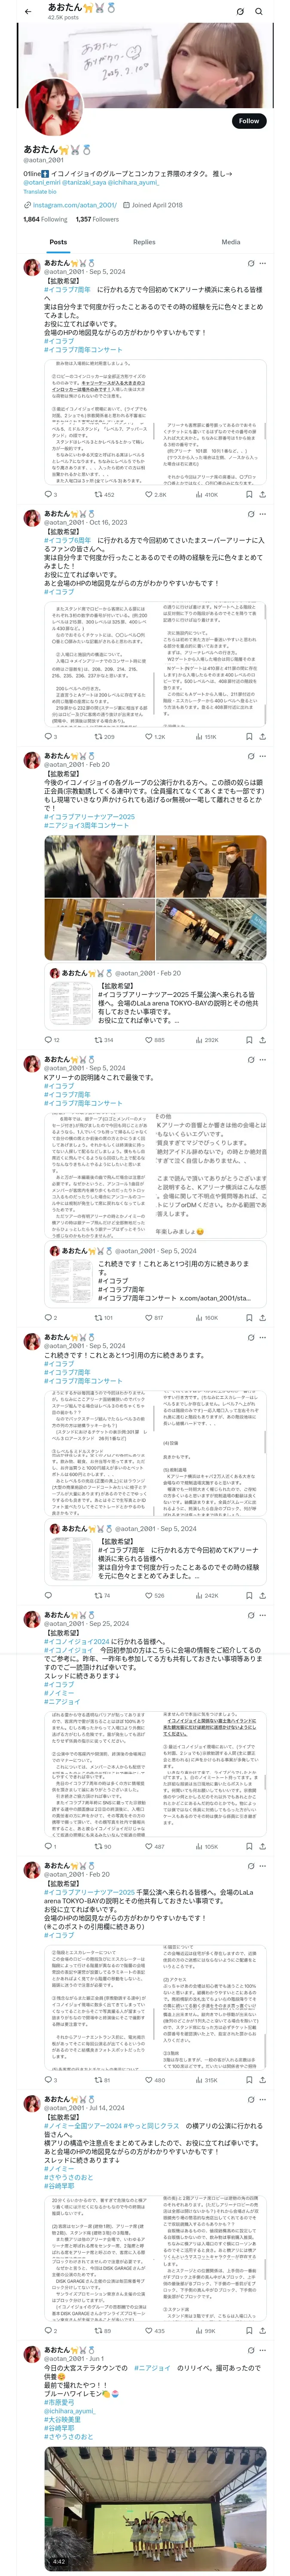This screenshot has height=2576, width=290.
Task: Follow the aotan_2001 account
Action: 248,121
